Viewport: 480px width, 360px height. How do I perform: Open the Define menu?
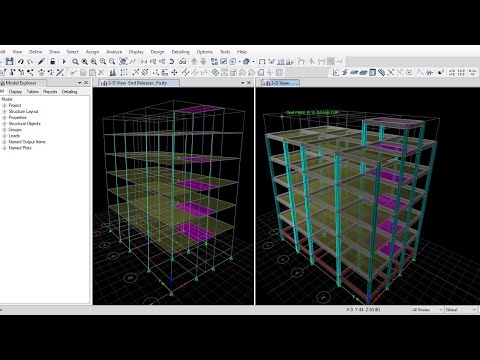click(35, 52)
